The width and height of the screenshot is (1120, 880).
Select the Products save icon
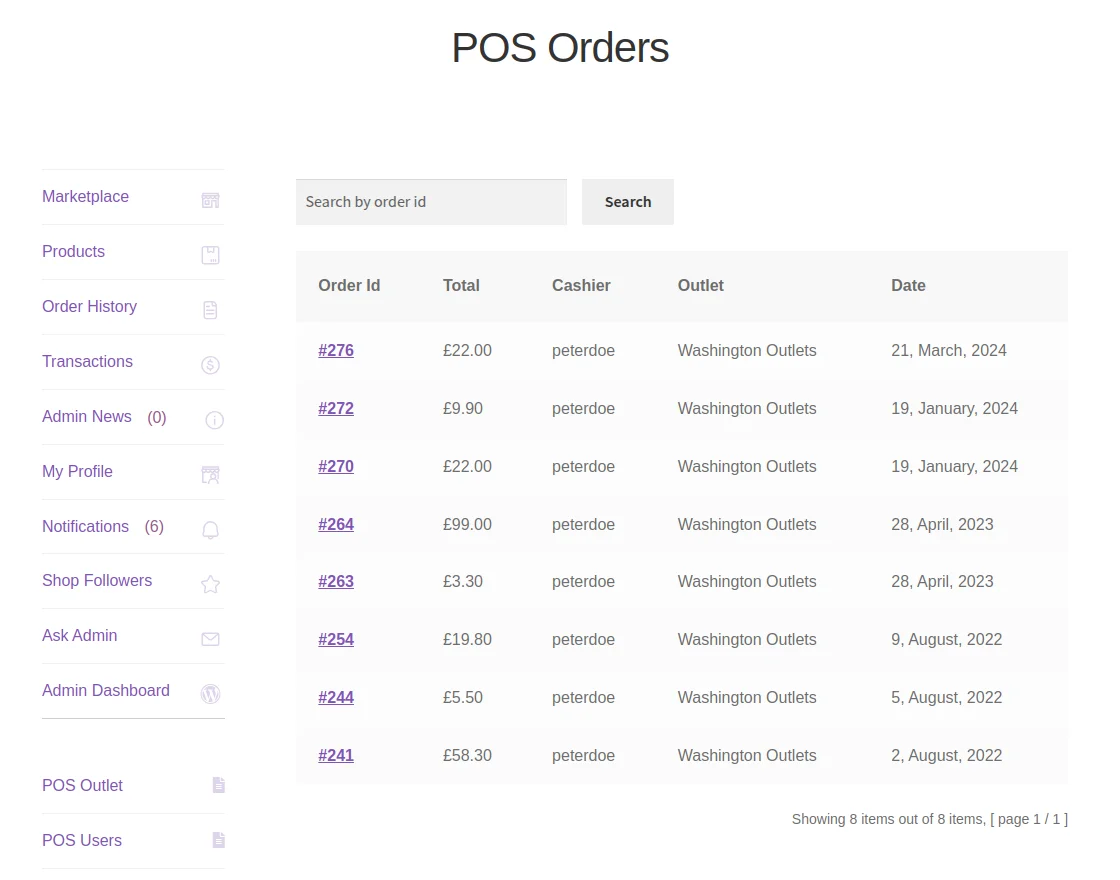click(210, 255)
